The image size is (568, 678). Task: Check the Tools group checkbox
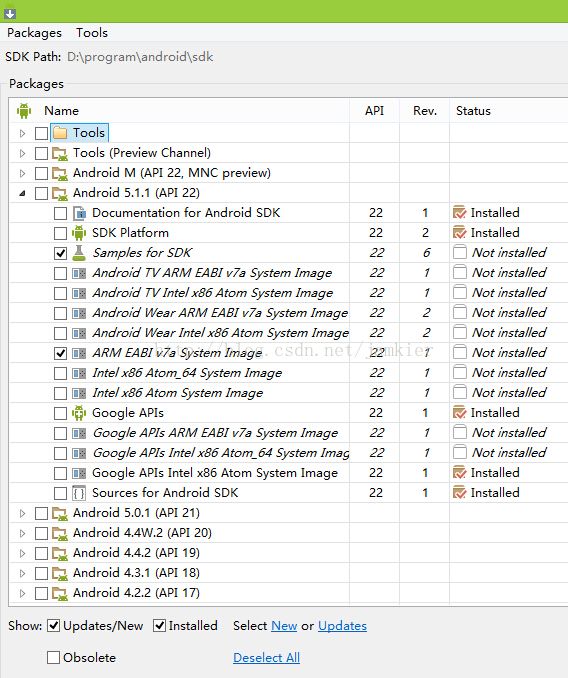(41, 133)
